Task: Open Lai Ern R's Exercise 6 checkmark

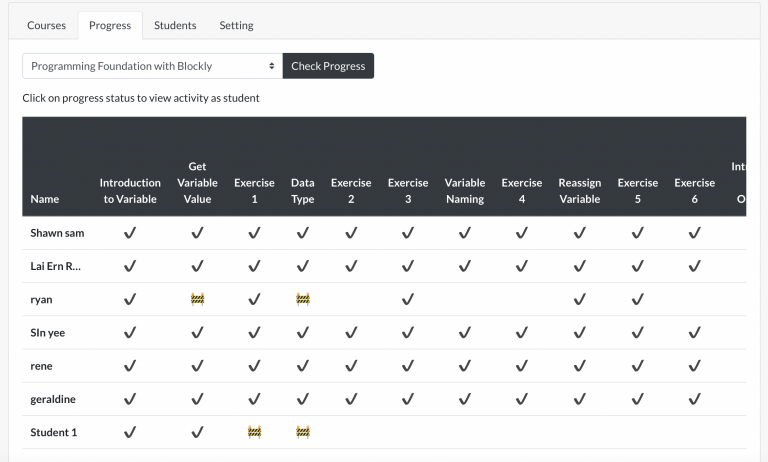Action: [x=694, y=266]
